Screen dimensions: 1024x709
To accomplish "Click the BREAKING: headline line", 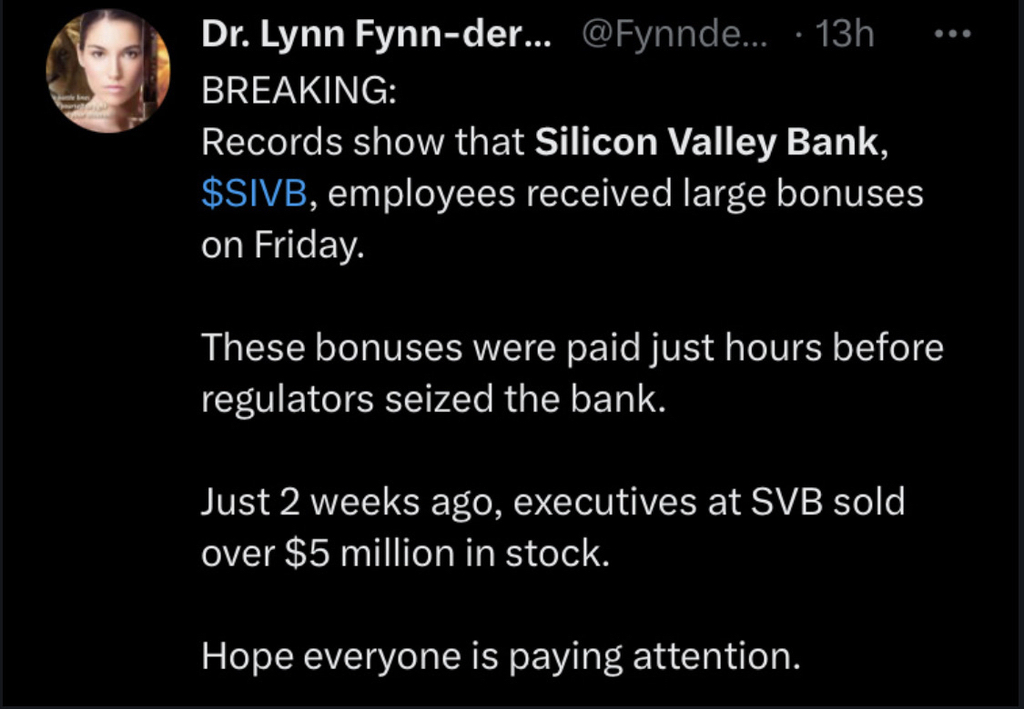I will [x=299, y=92].
